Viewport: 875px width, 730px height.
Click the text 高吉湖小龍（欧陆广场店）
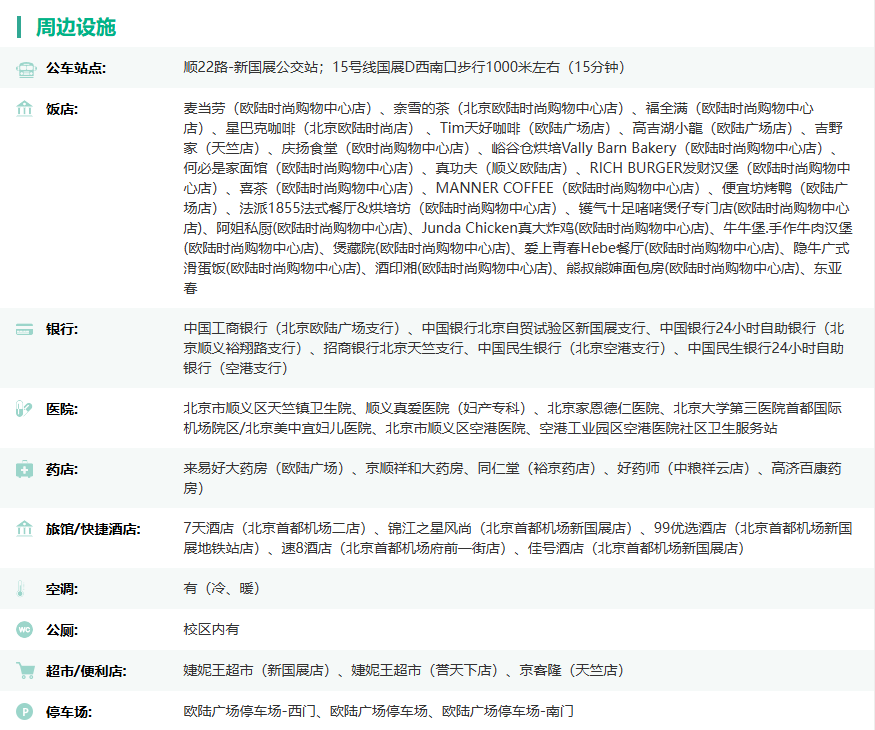coord(715,128)
